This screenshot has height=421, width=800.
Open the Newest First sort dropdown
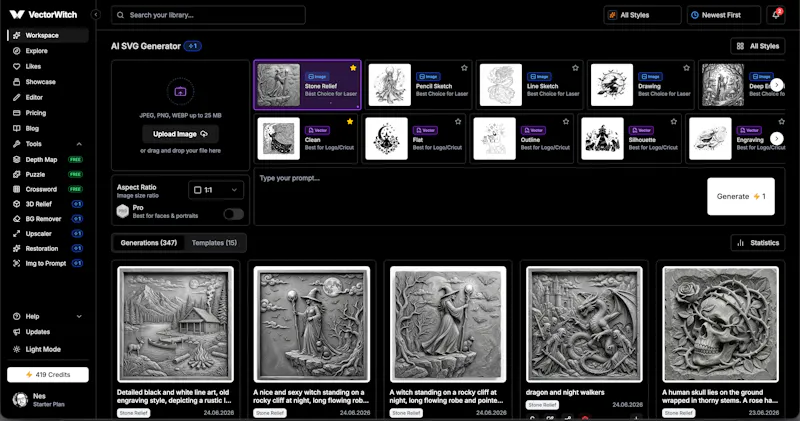[x=723, y=15]
